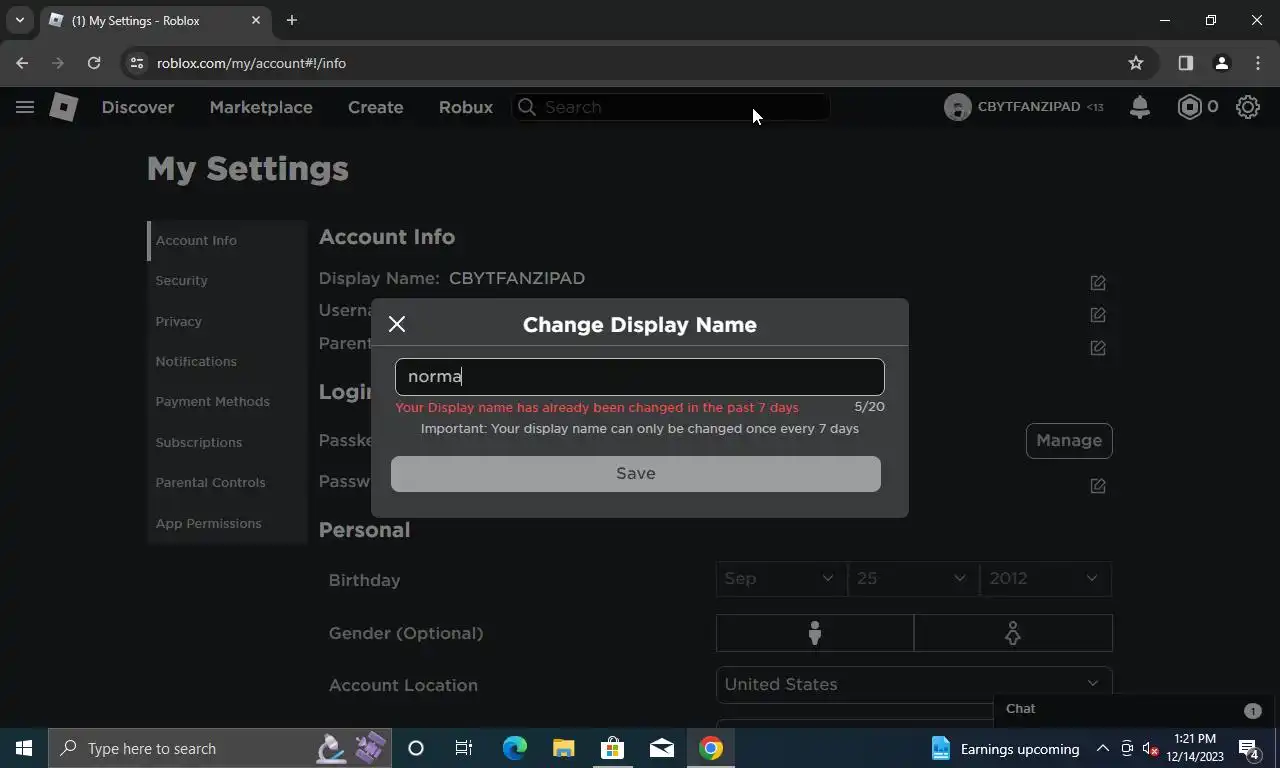1280x768 pixels.
Task: Select the male gender icon
Action: coord(815,633)
